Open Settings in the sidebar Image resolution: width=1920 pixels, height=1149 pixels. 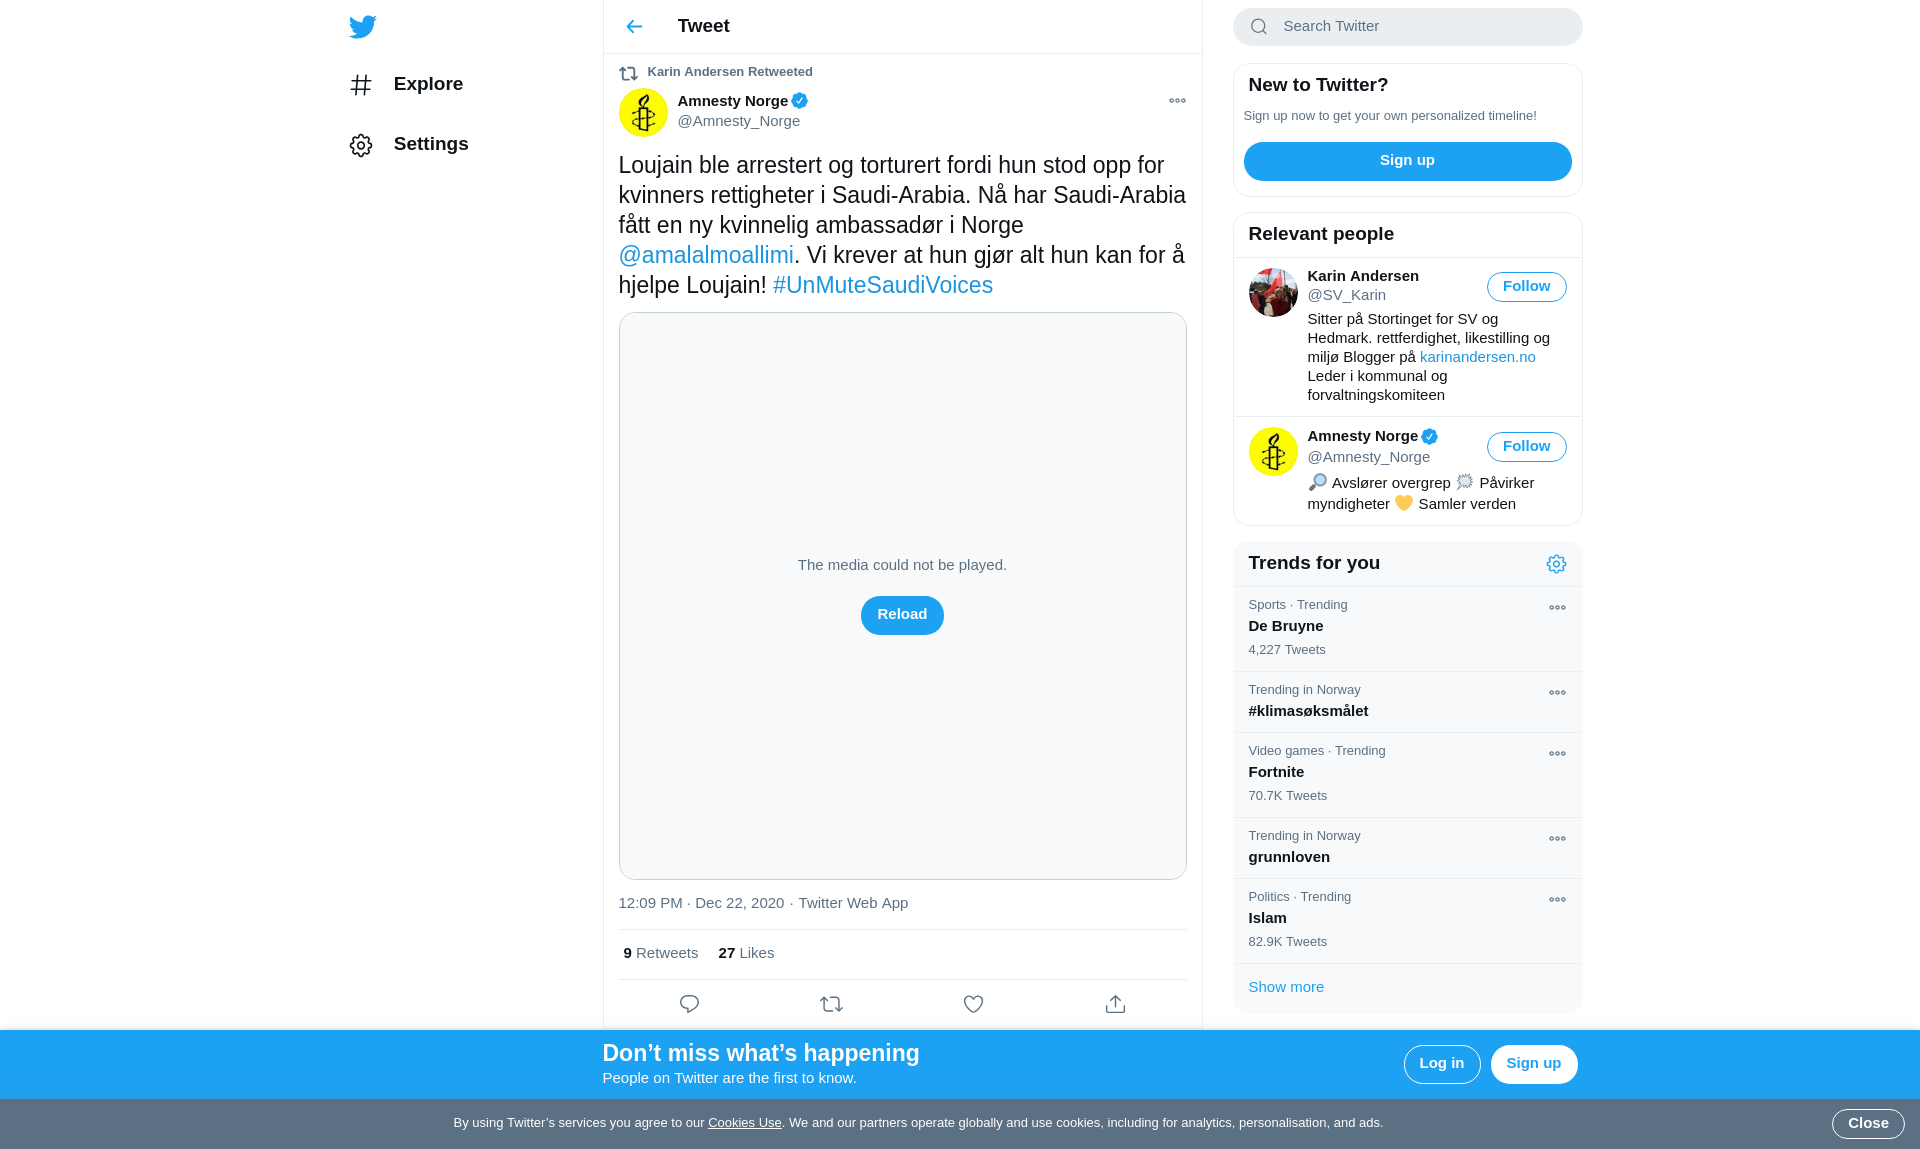[x=409, y=145]
